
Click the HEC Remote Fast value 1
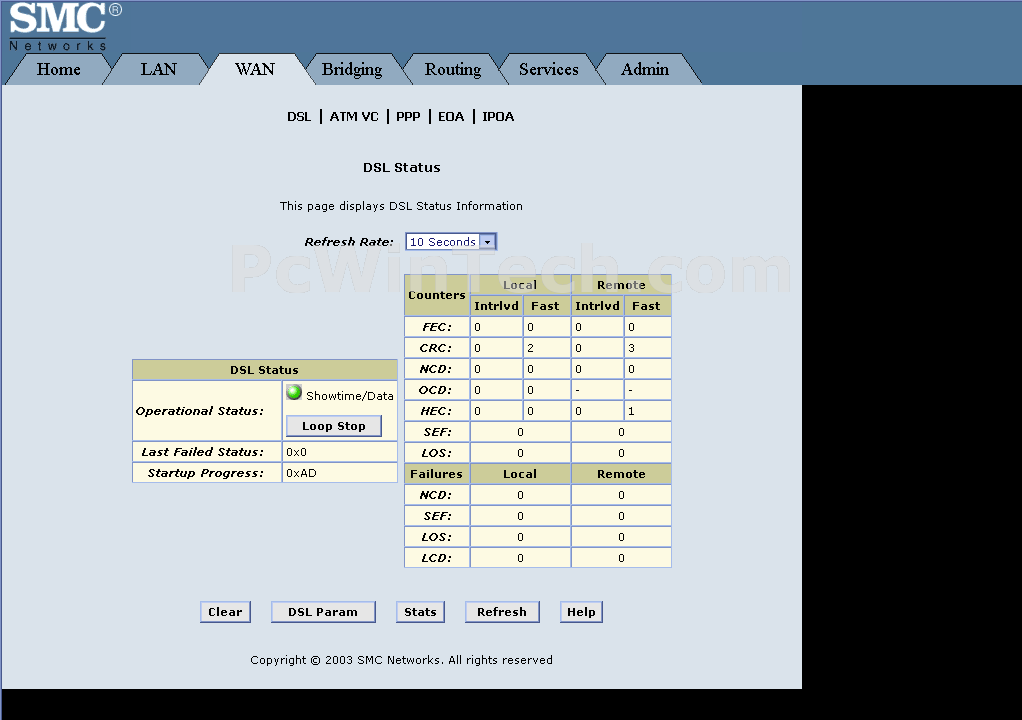(632, 411)
